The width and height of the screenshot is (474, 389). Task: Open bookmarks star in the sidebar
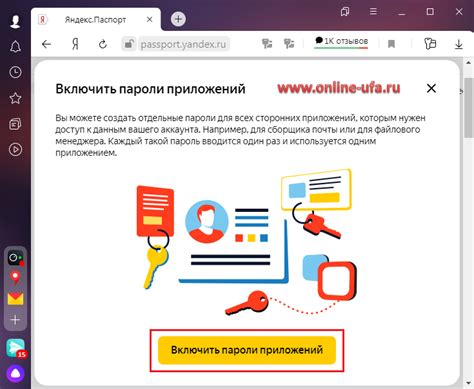point(15,98)
